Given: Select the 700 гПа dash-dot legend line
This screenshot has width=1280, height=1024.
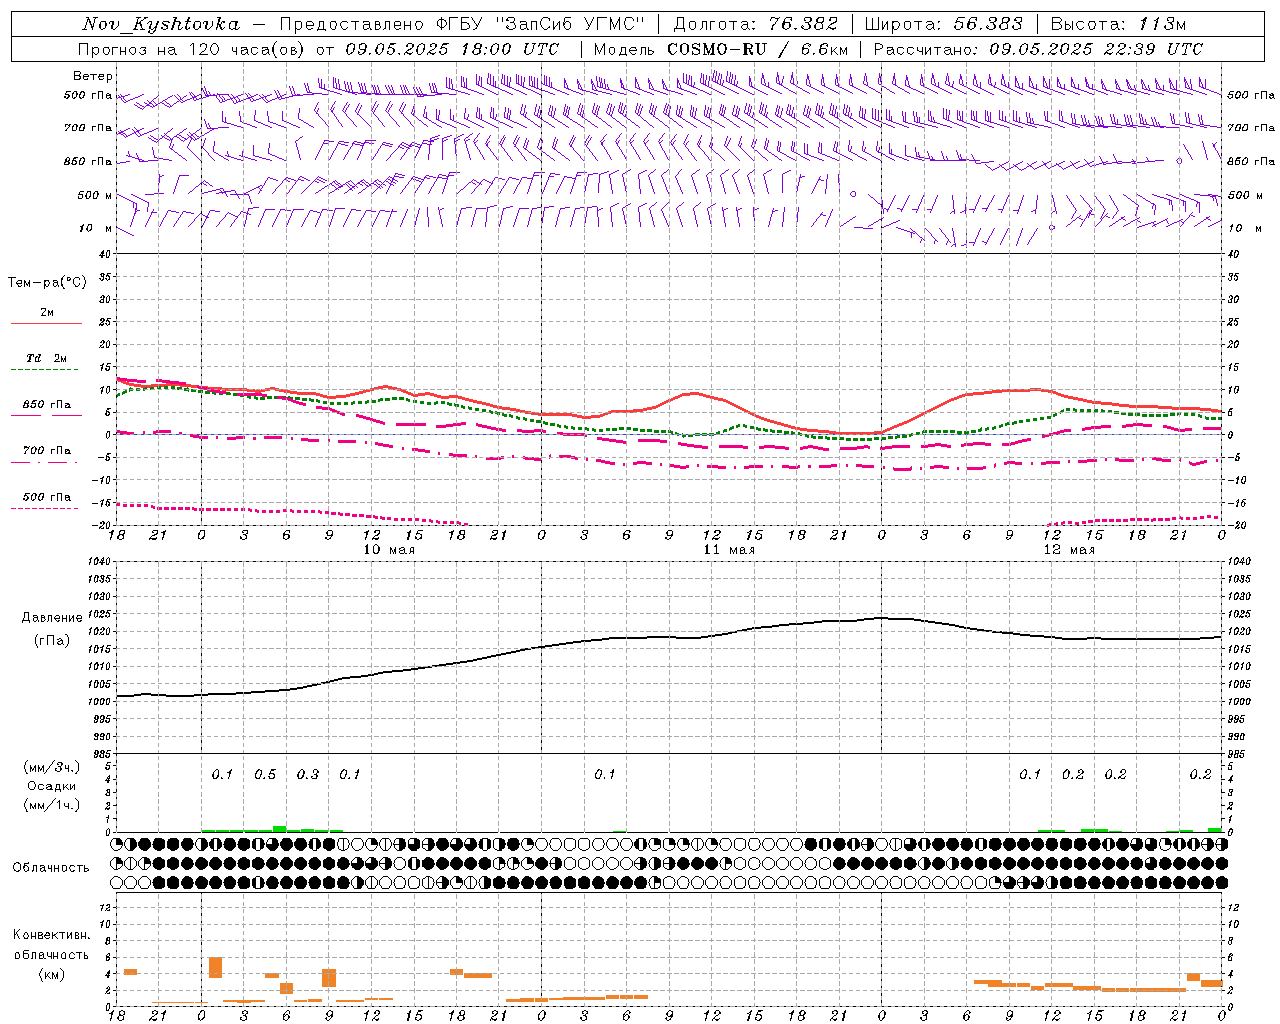Looking at the screenshot, I should [46, 462].
